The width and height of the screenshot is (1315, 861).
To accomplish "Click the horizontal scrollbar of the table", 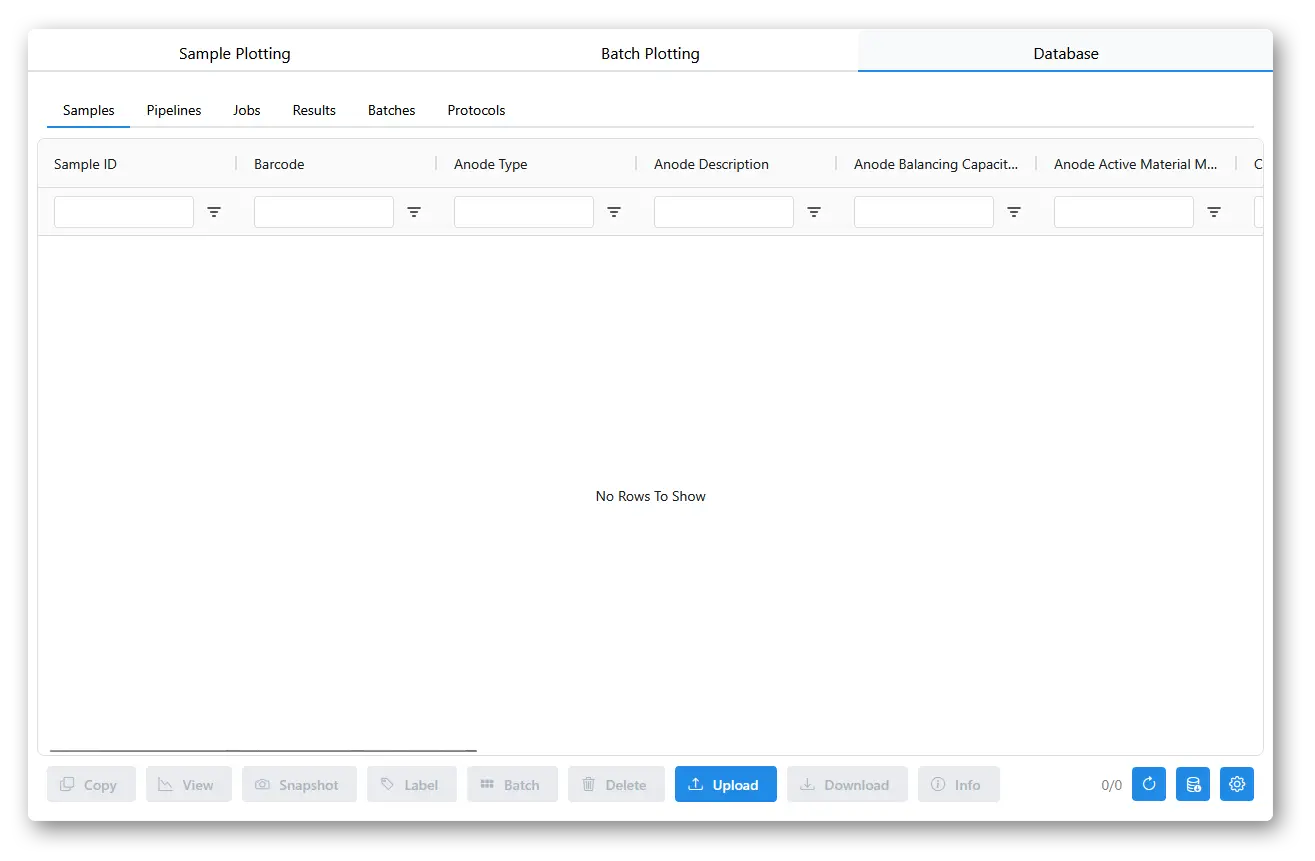I will point(263,750).
